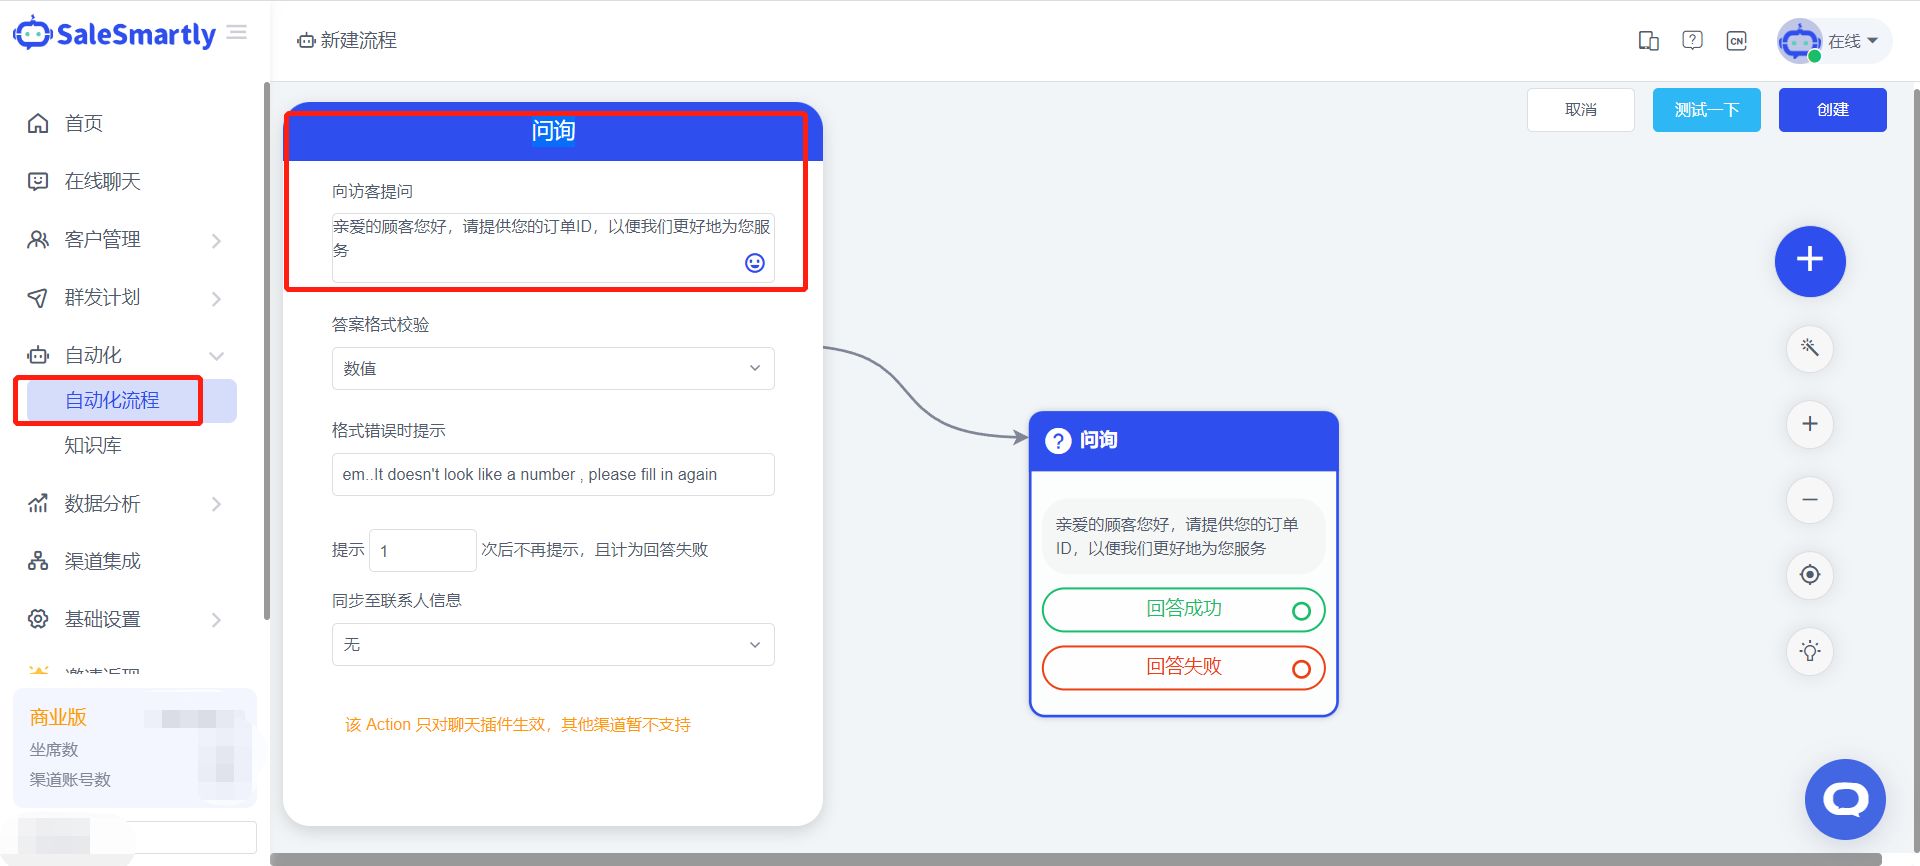Collapse the sidebar with the hamburger icon
This screenshot has width=1920, height=866.
click(x=237, y=32)
